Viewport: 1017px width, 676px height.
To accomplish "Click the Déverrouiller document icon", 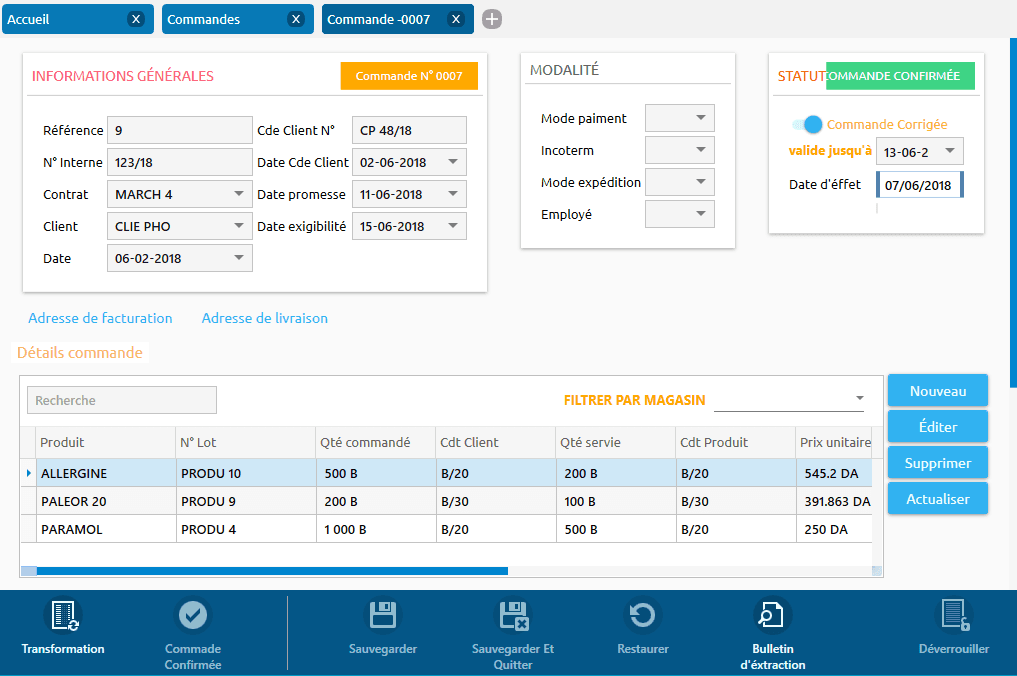I will click(x=953, y=615).
